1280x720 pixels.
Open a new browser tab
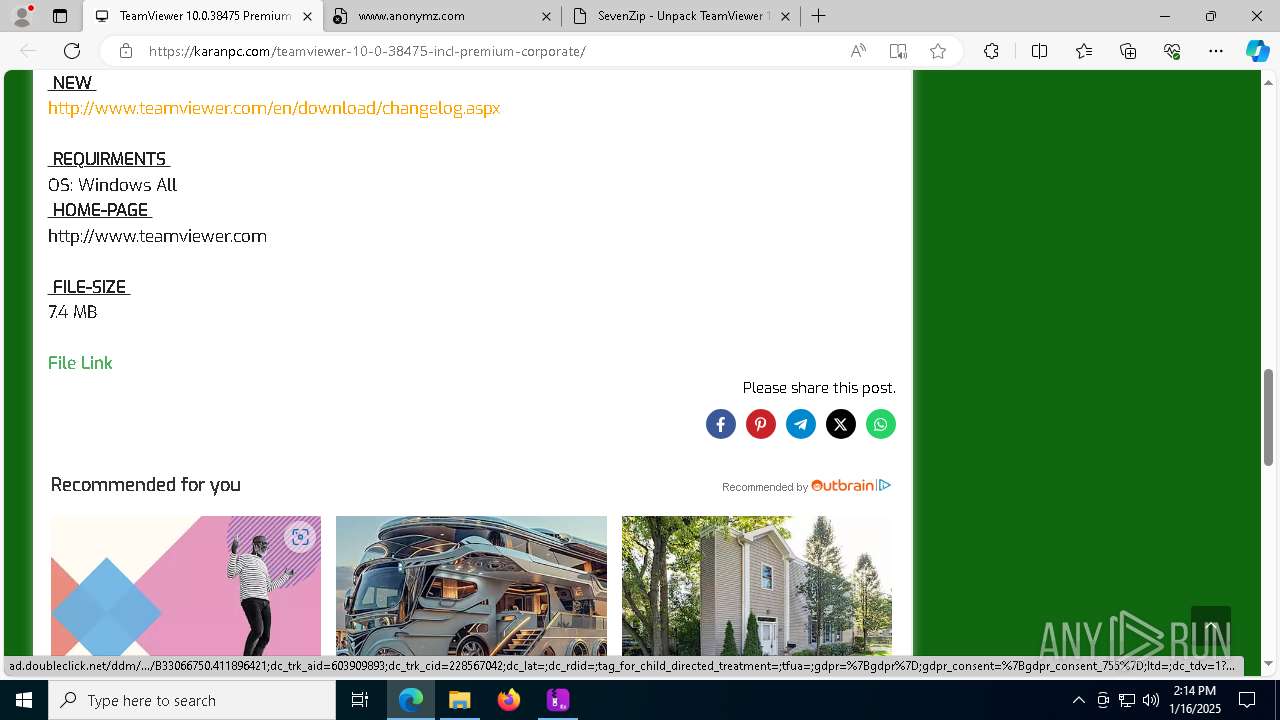[819, 16]
